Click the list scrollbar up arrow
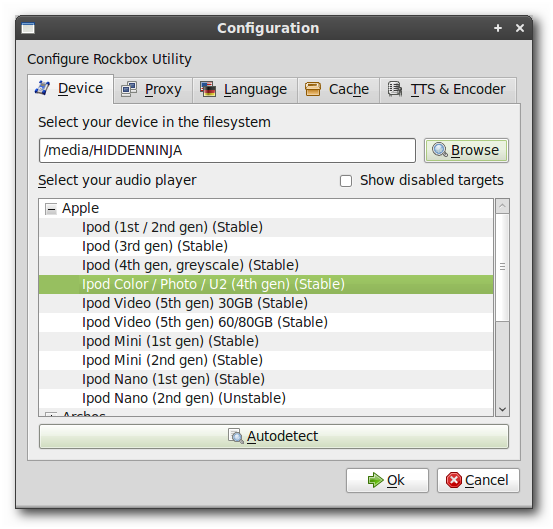The height and width of the screenshot is (529, 553). pyautogui.click(x=502, y=206)
